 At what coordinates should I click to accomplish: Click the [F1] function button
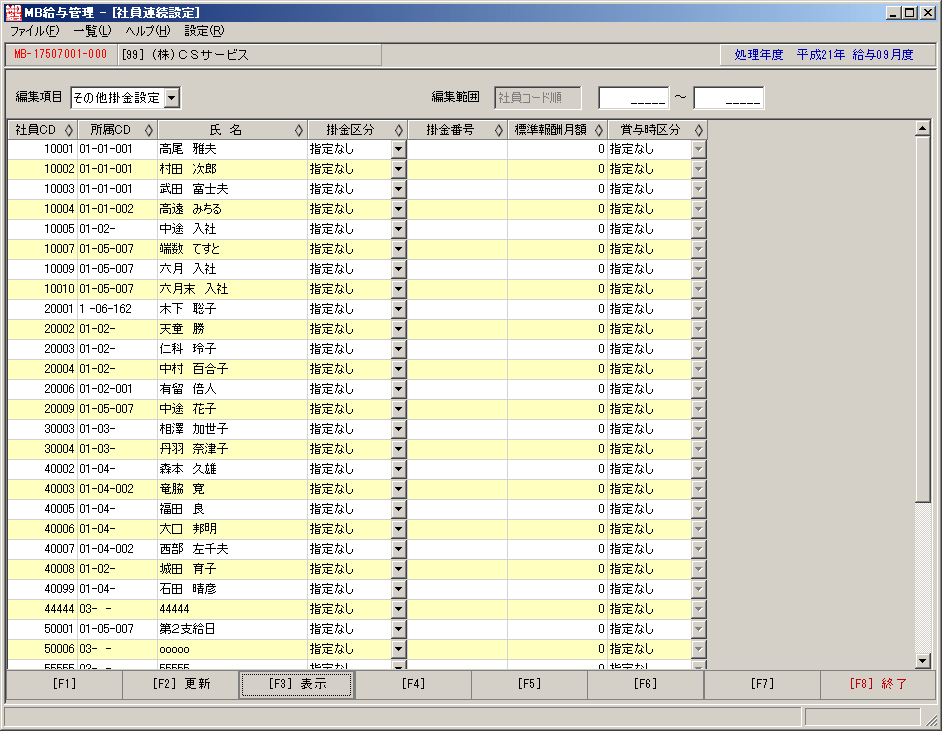(64, 684)
